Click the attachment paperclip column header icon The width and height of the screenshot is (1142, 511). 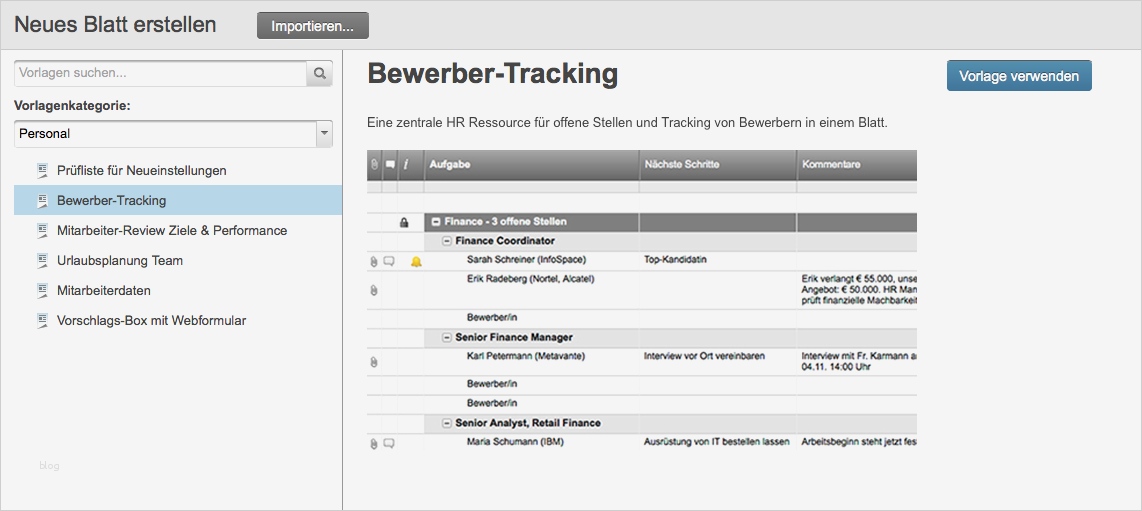(x=374, y=165)
